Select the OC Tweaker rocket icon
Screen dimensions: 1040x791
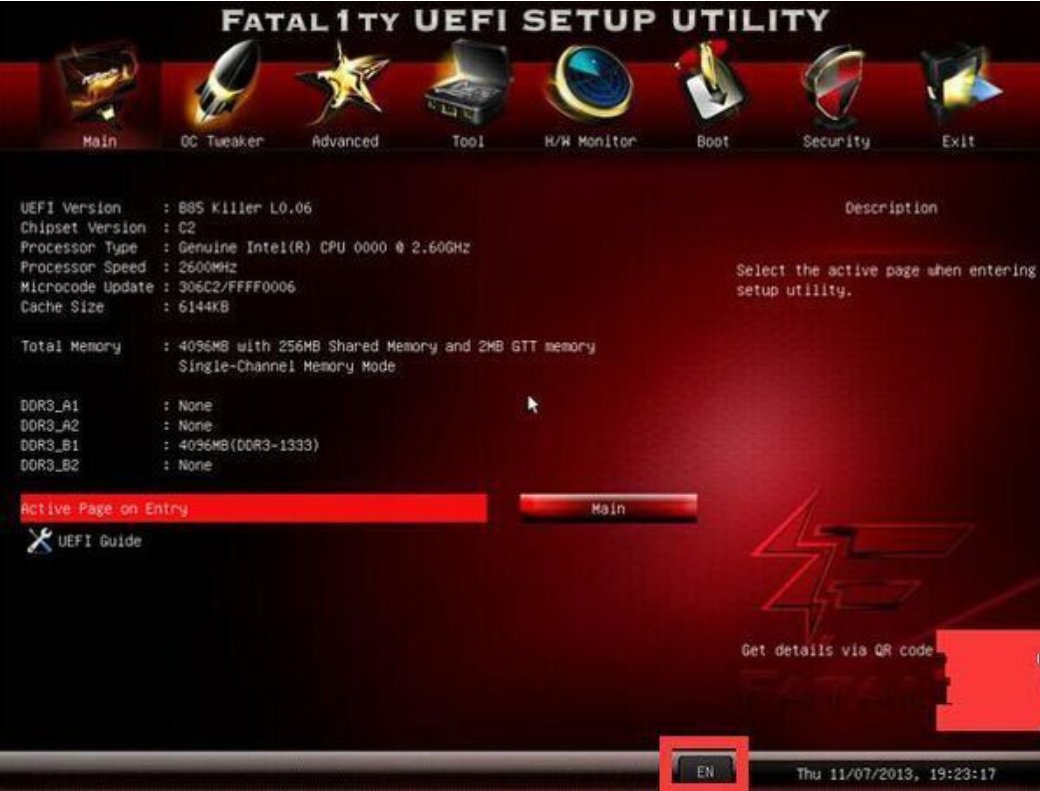point(223,83)
